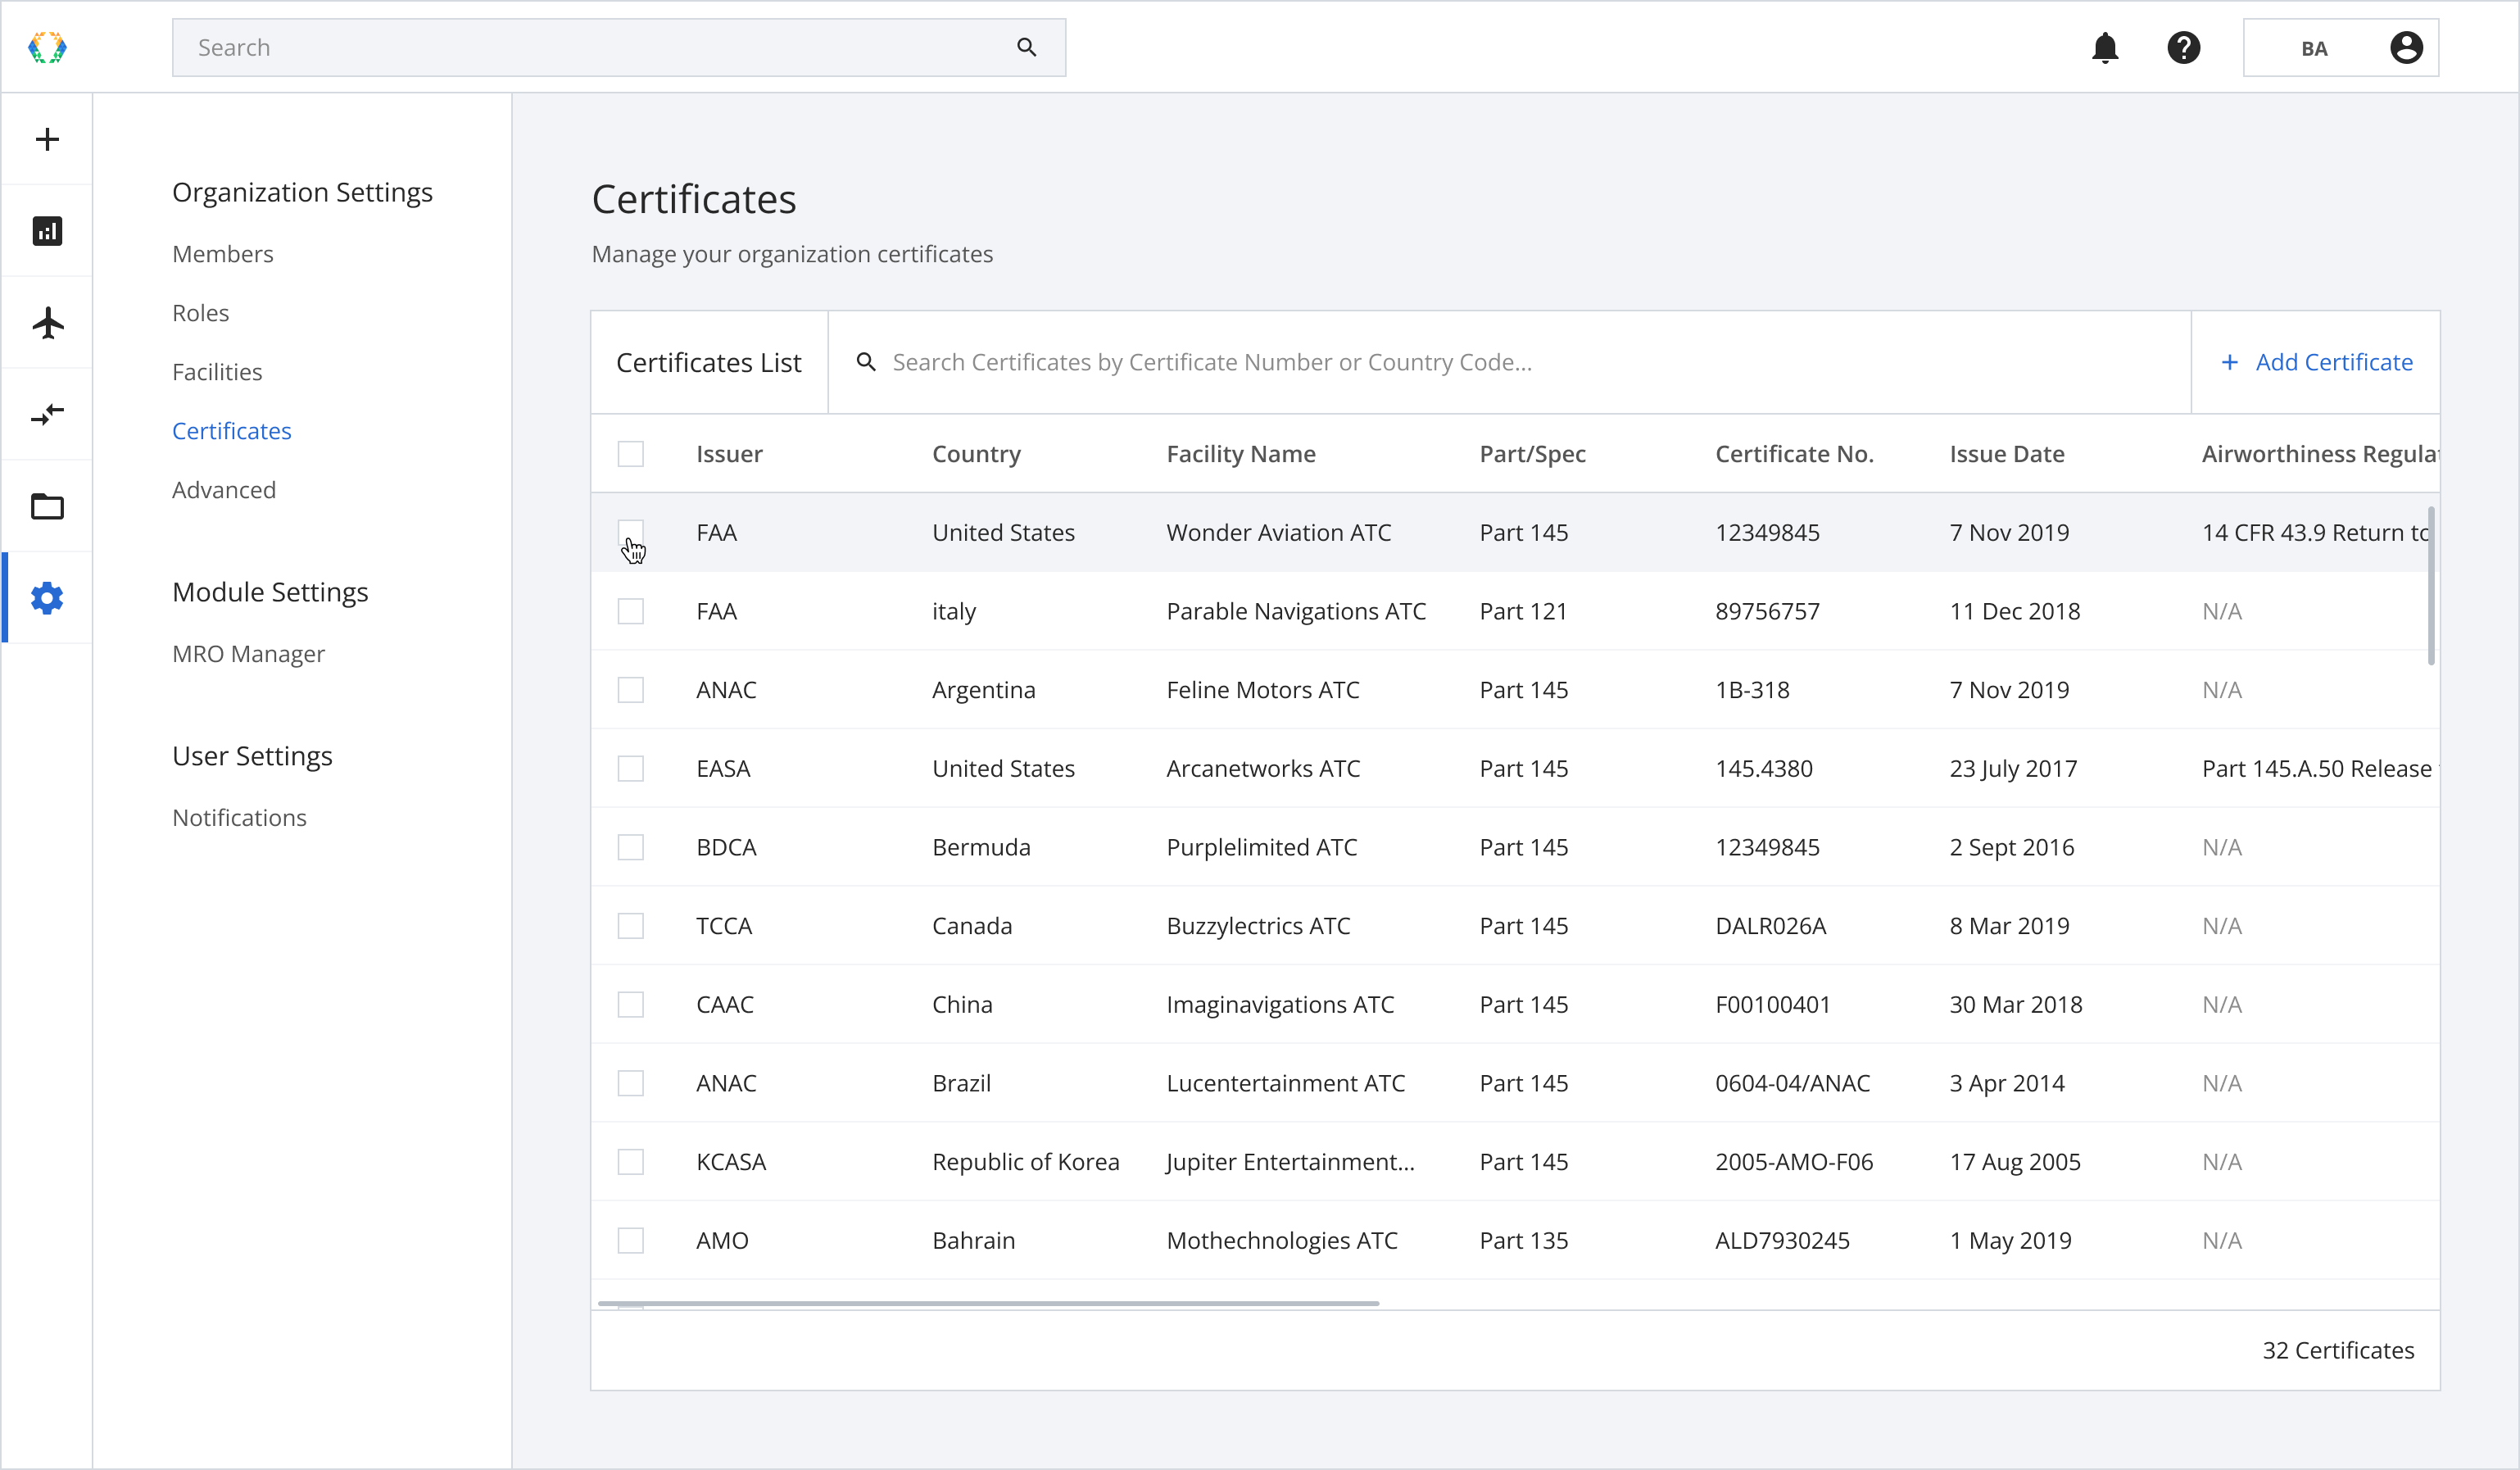The height and width of the screenshot is (1470, 2520).
Task: Open the settings gear icon in sidebar
Action: click(47, 598)
